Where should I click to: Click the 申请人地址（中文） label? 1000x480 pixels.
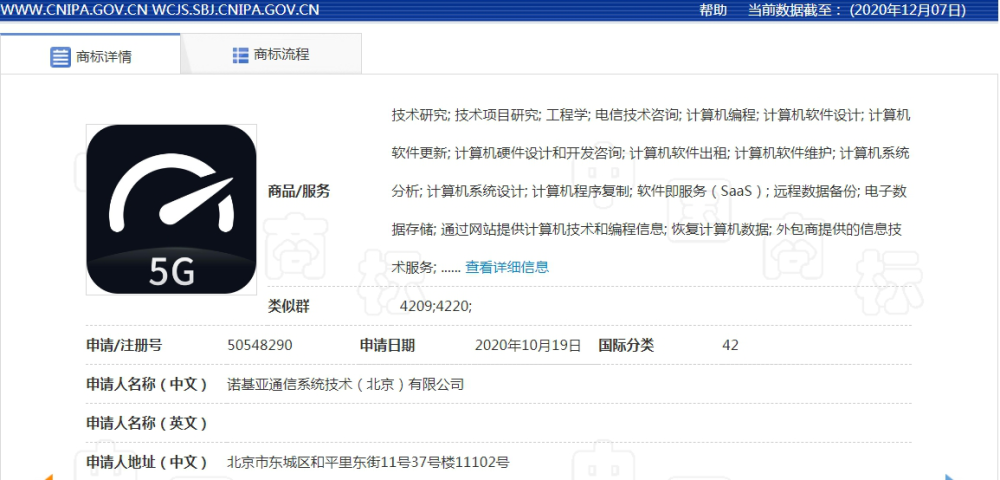147,462
